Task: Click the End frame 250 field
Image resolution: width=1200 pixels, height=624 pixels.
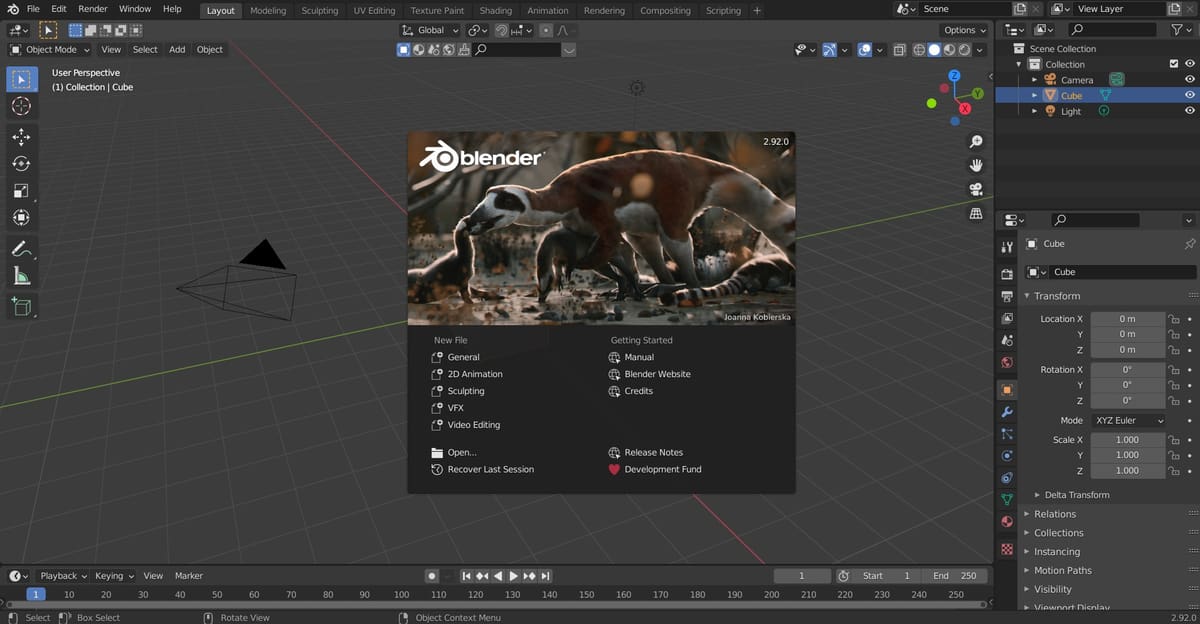Action: coord(955,576)
